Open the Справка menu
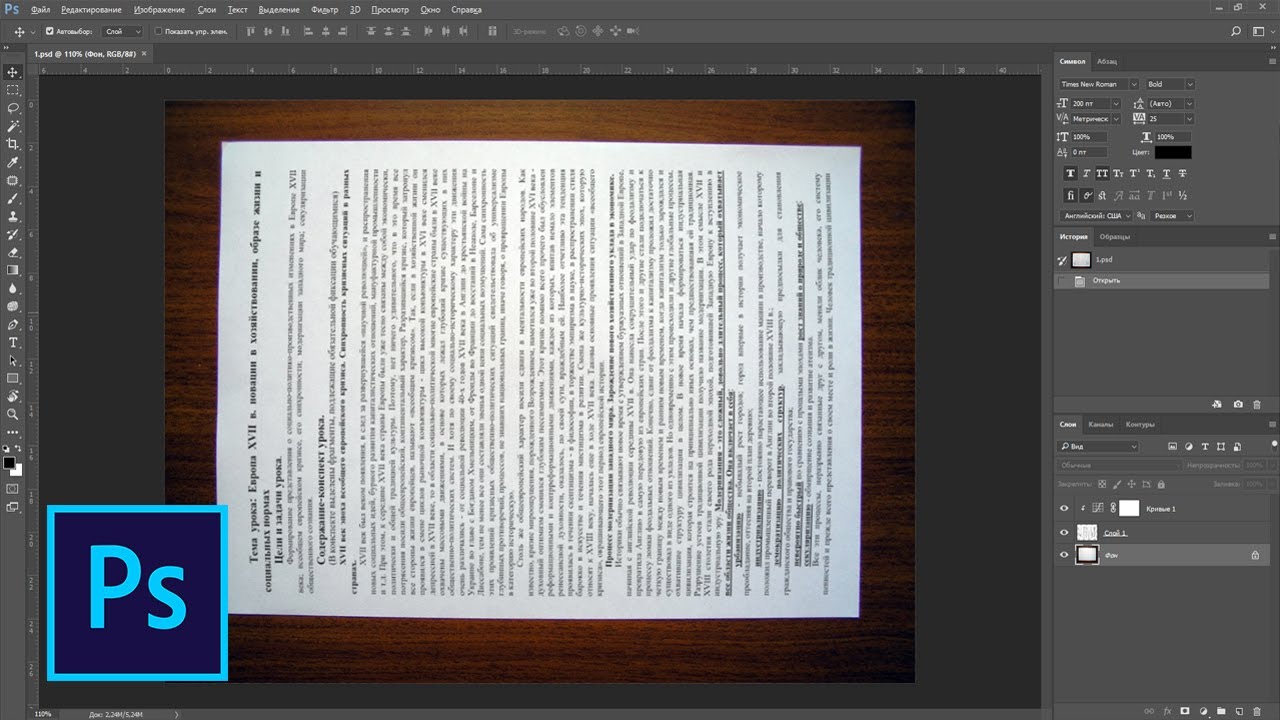The height and width of the screenshot is (720, 1280). point(466,9)
